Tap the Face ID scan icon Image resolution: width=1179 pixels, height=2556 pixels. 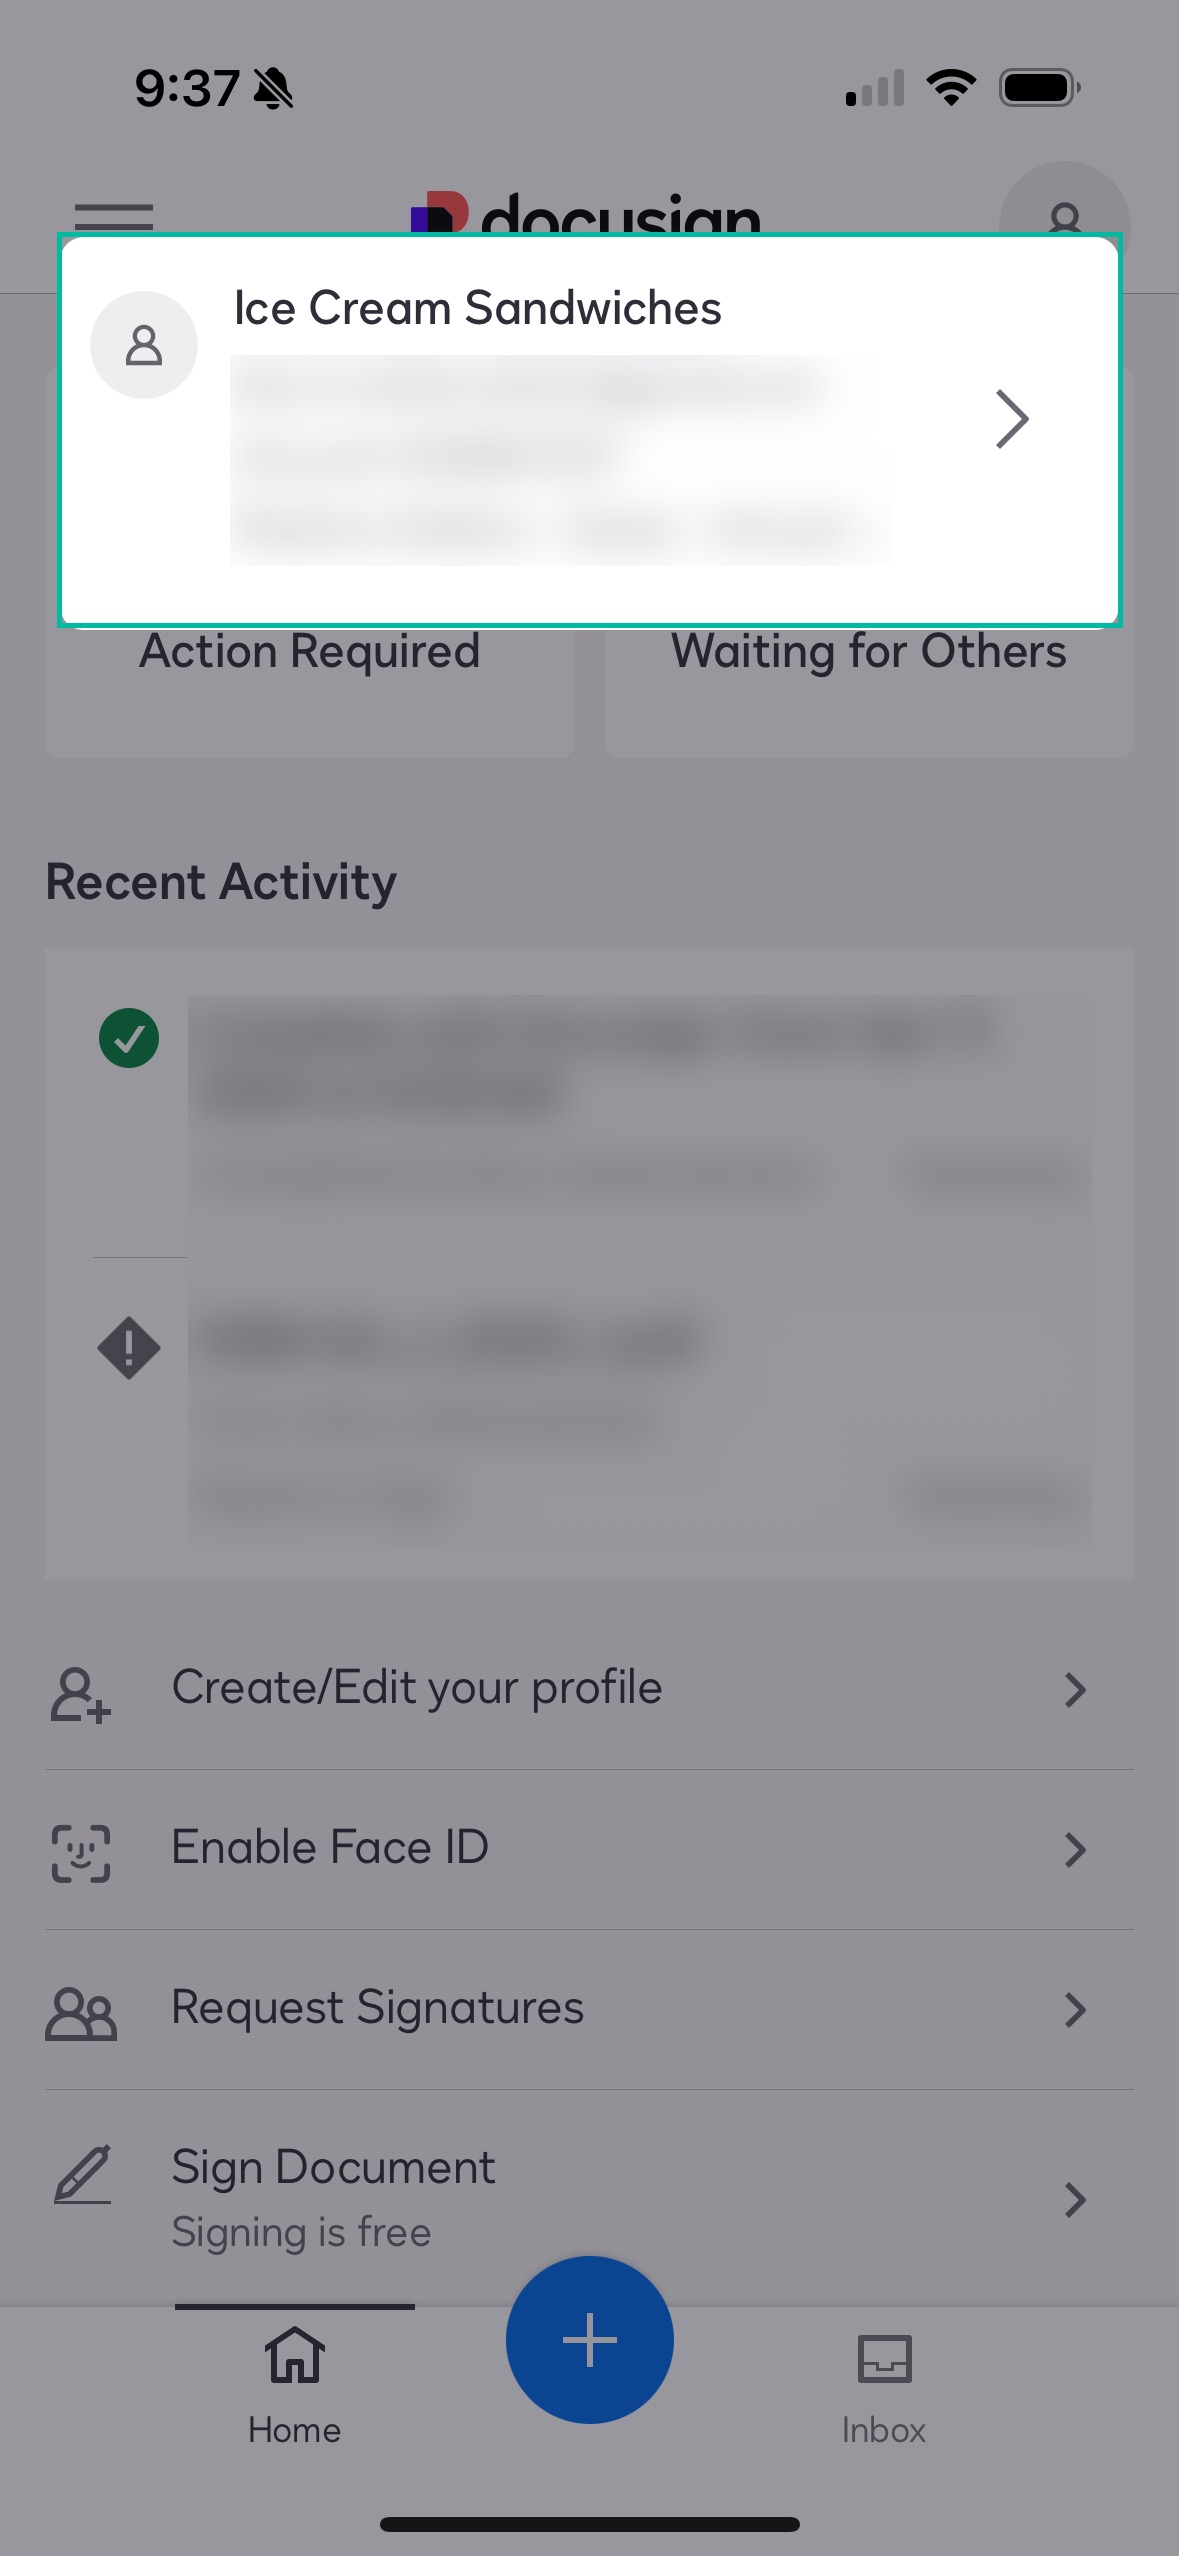80,1852
